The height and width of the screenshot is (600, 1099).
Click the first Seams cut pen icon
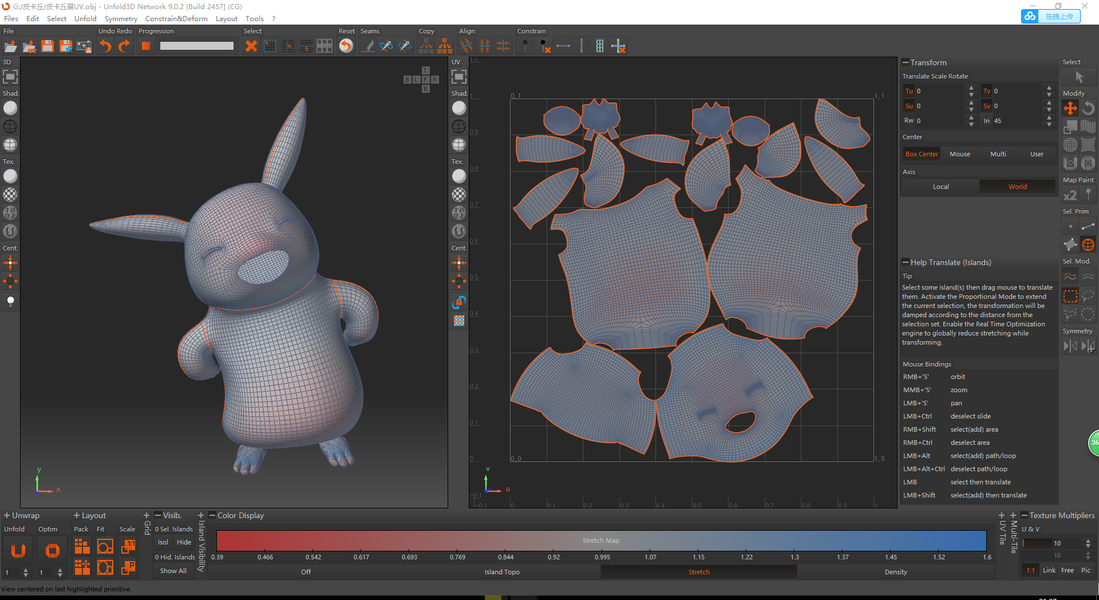coord(368,46)
